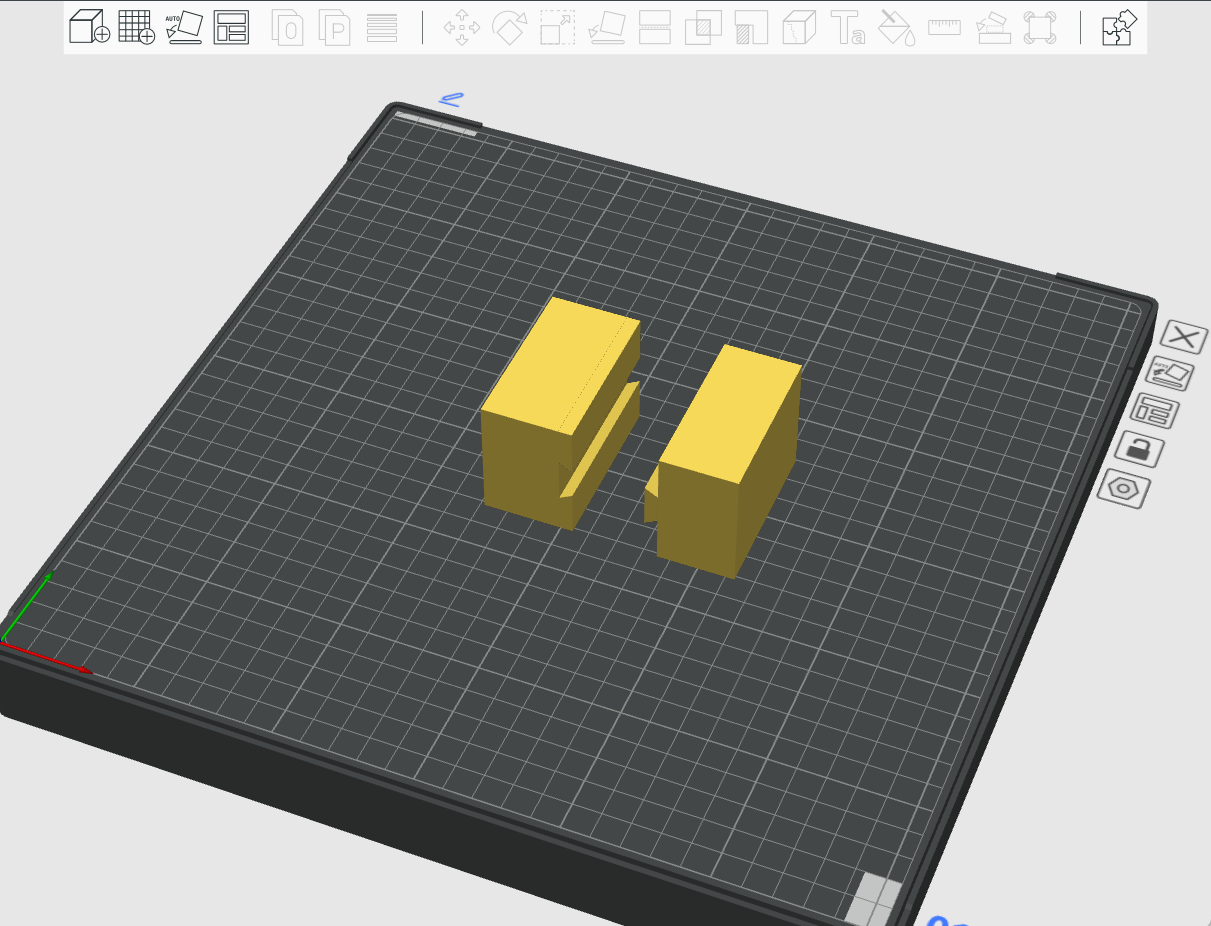Activate the Lay on face tool
This screenshot has width=1211, height=926.
pyautogui.click(x=607, y=27)
